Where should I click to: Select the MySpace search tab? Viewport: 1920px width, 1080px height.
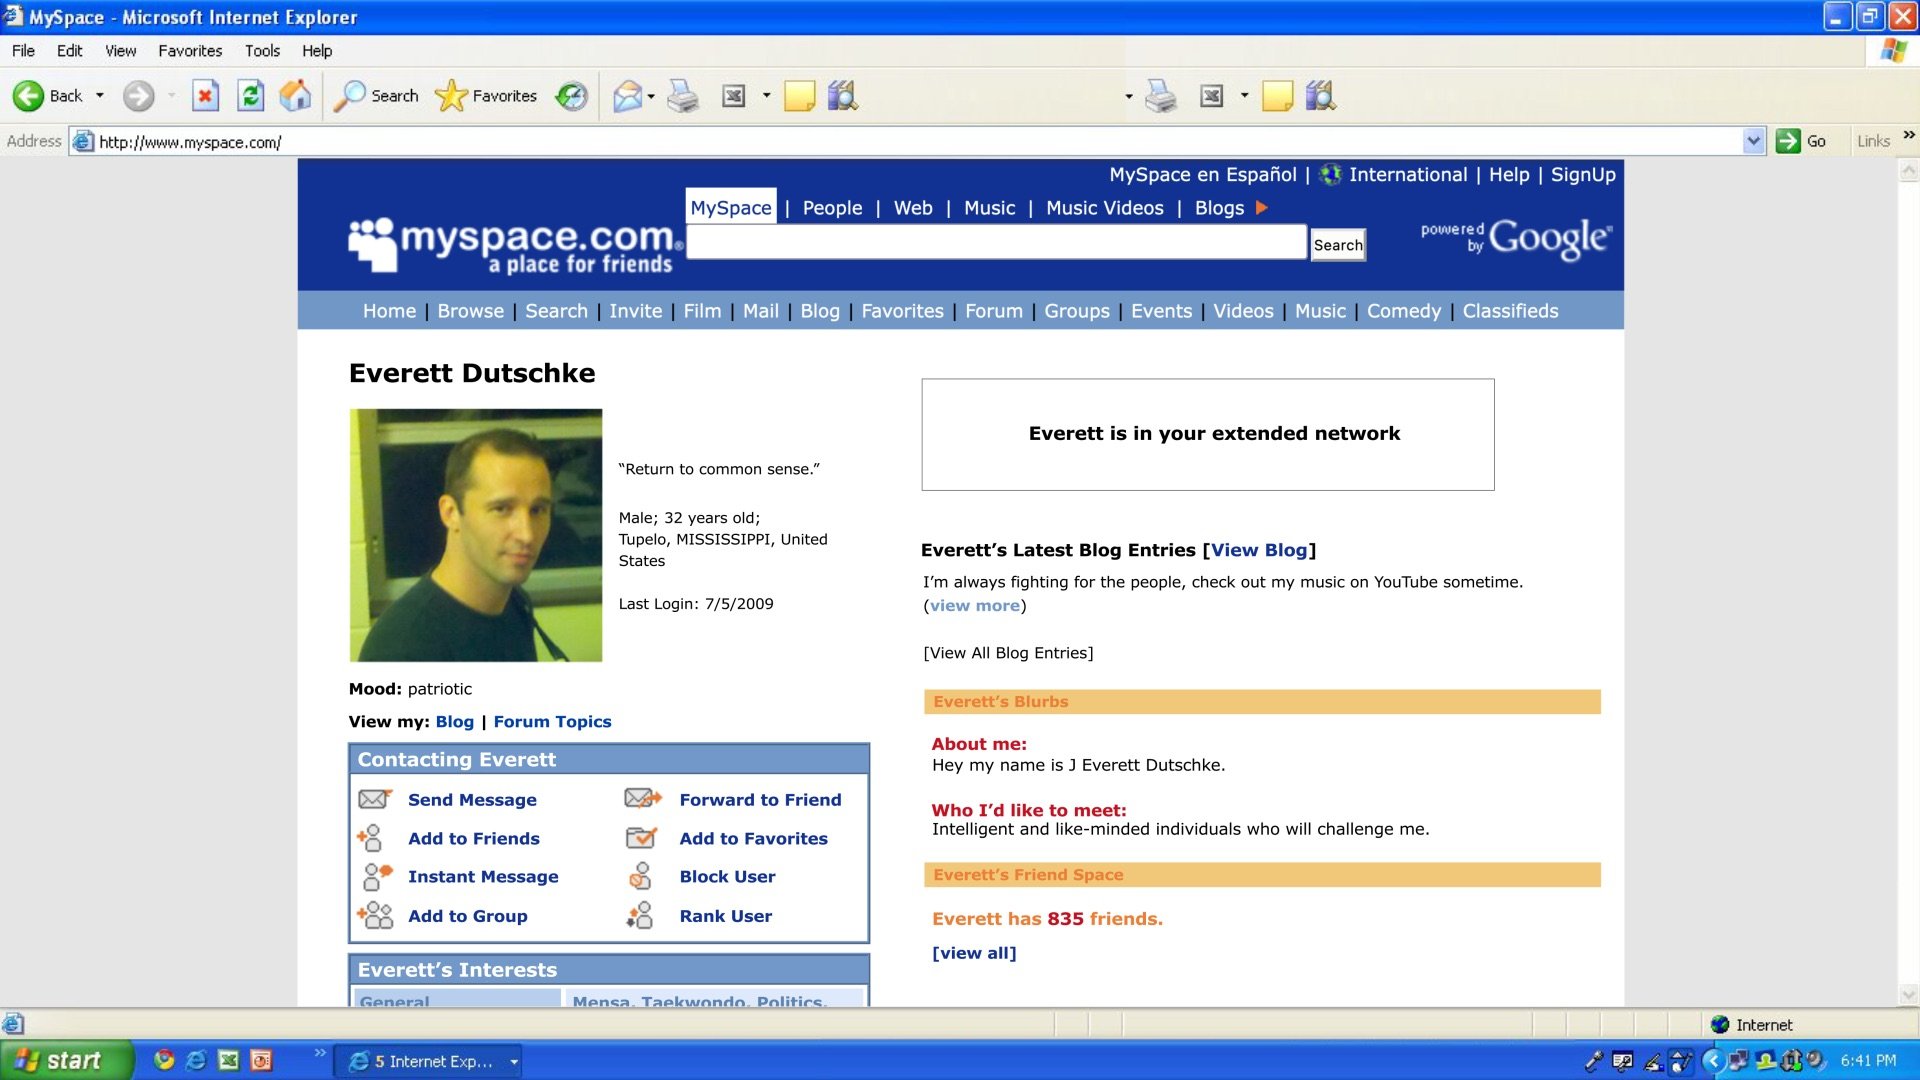[731, 207]
